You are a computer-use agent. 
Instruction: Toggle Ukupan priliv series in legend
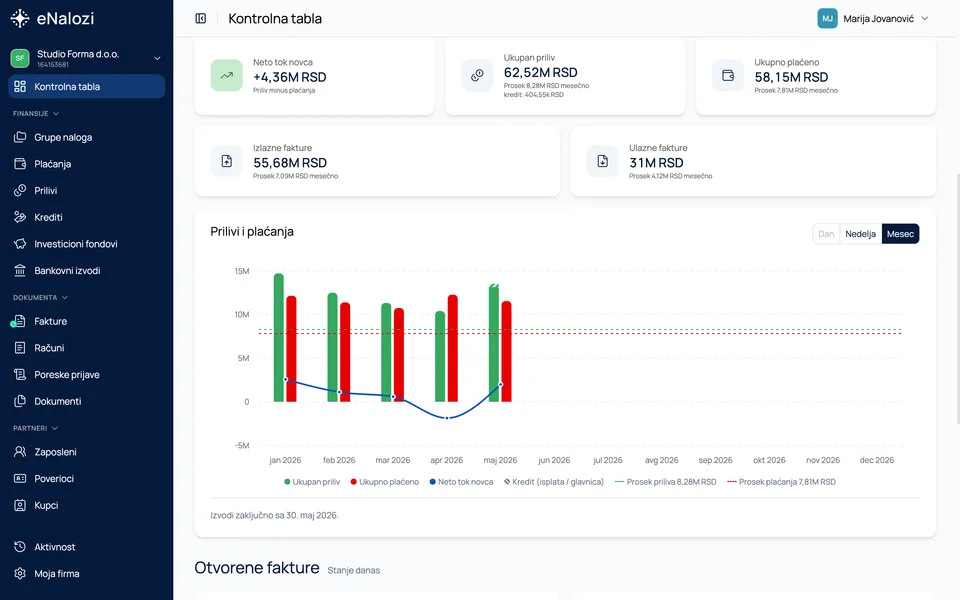tap(312, 482)
